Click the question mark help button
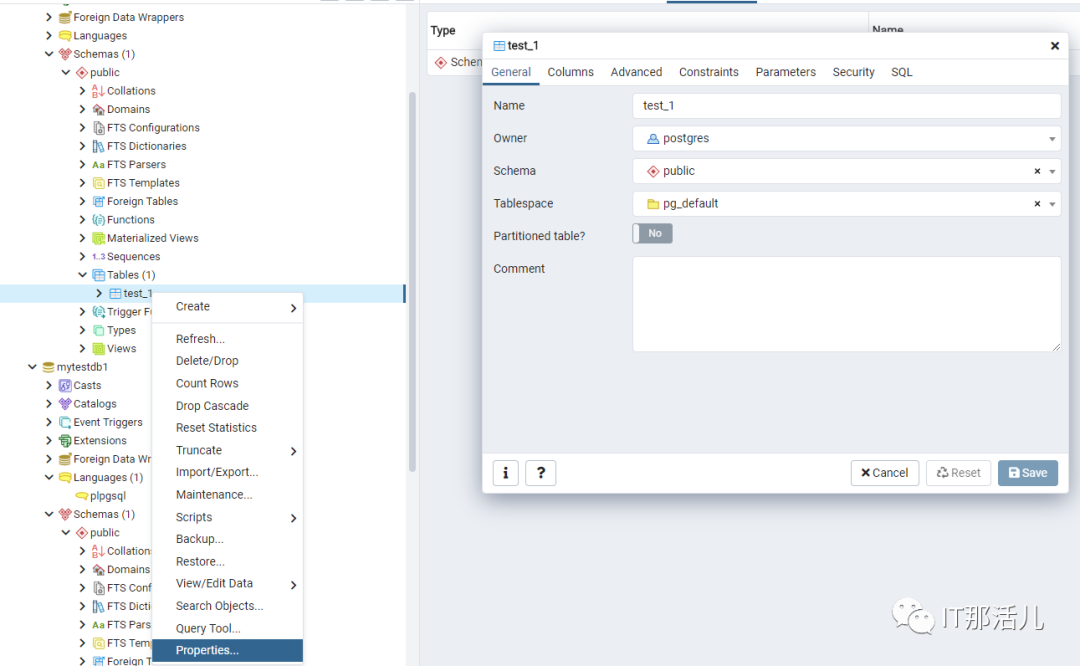Screen dimensions: 1080x666 [540, 473]
